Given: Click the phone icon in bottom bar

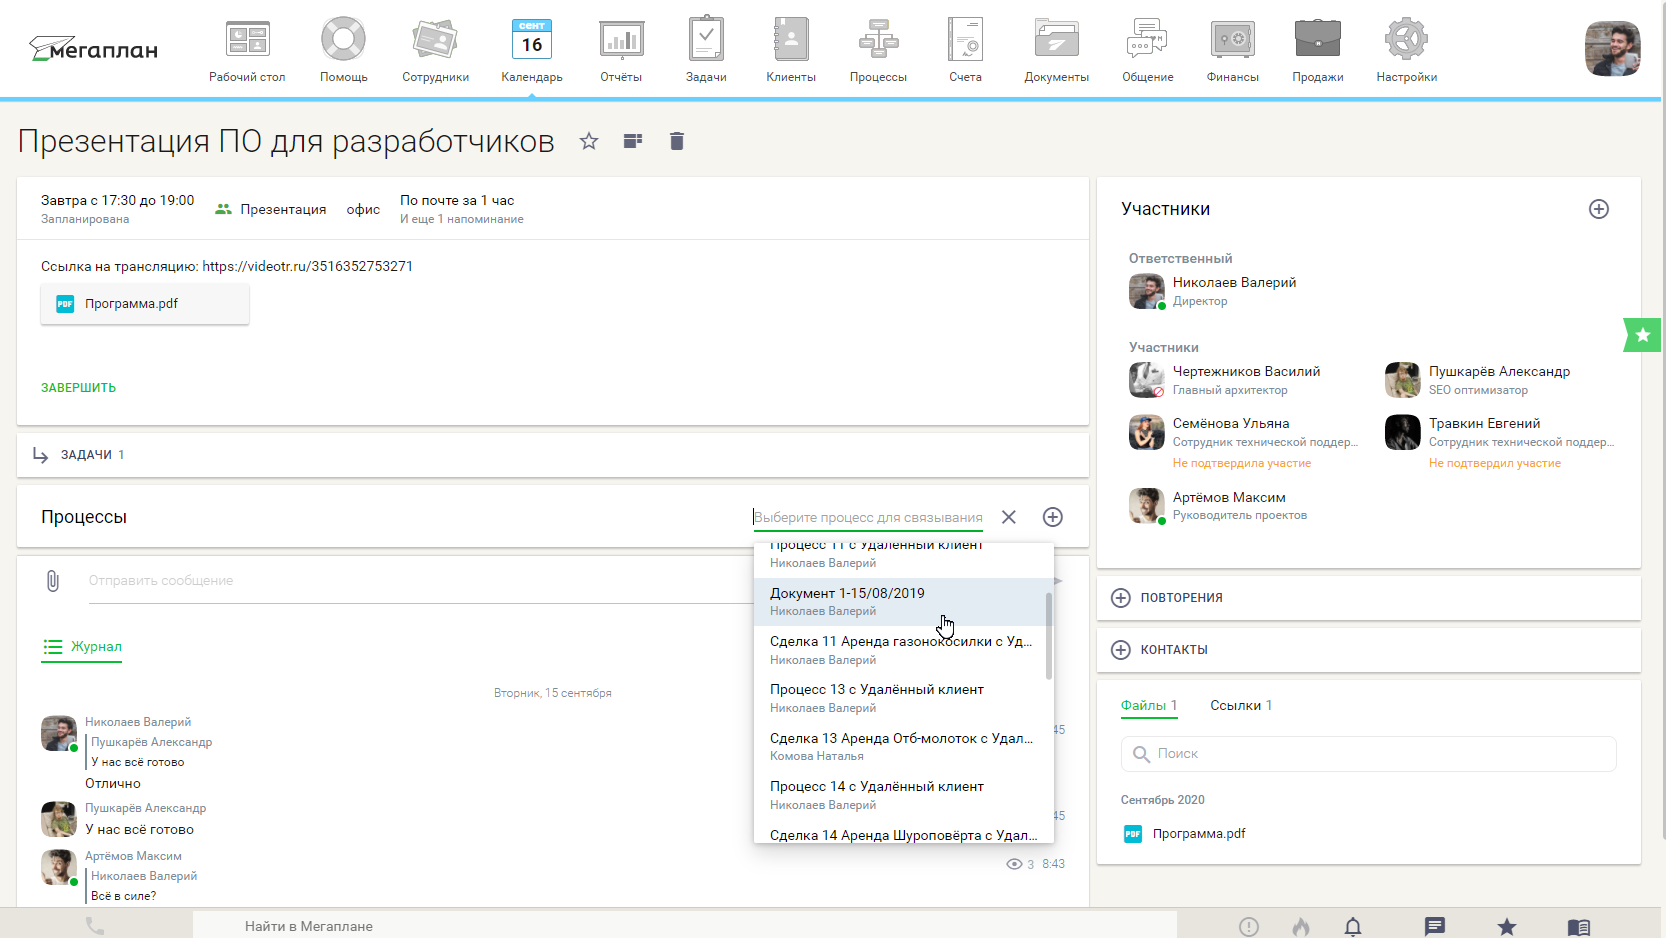Looking at the screenshot, I should point(95,927).
